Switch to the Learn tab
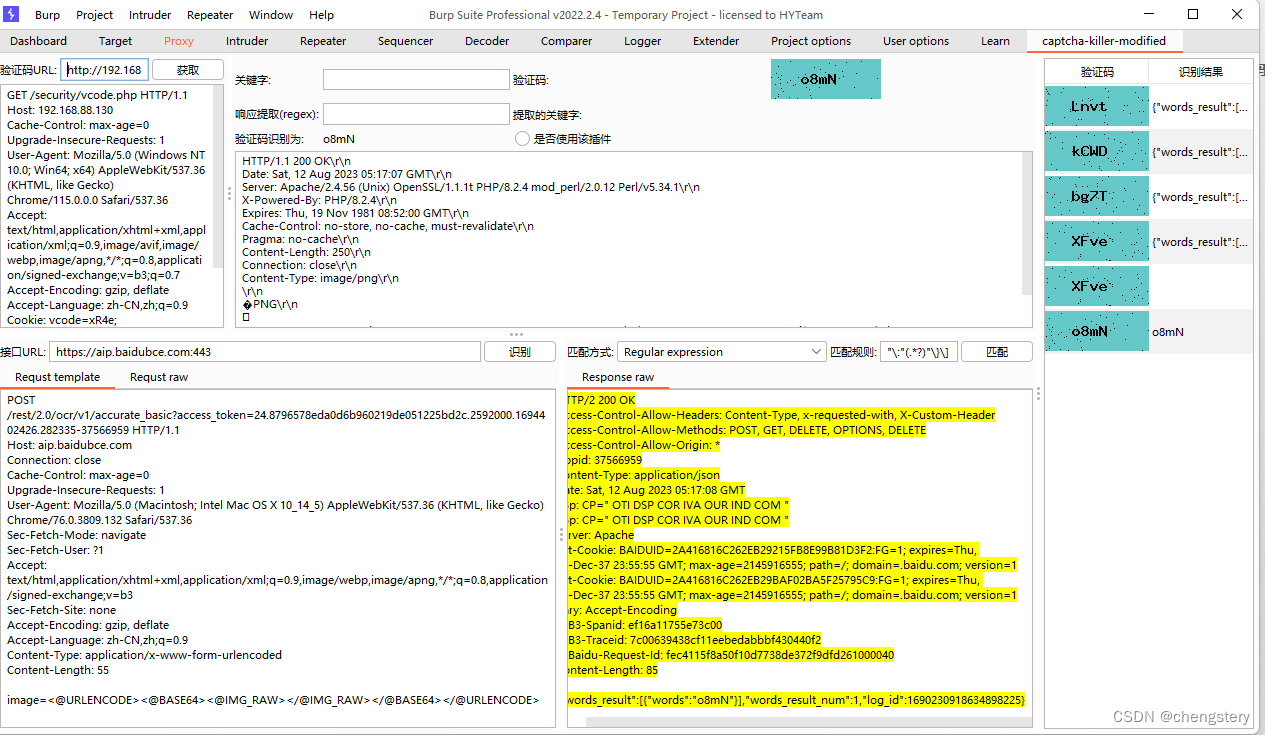Image resolution: width=1265 pixels, height=735 pixels. (995, 41)
